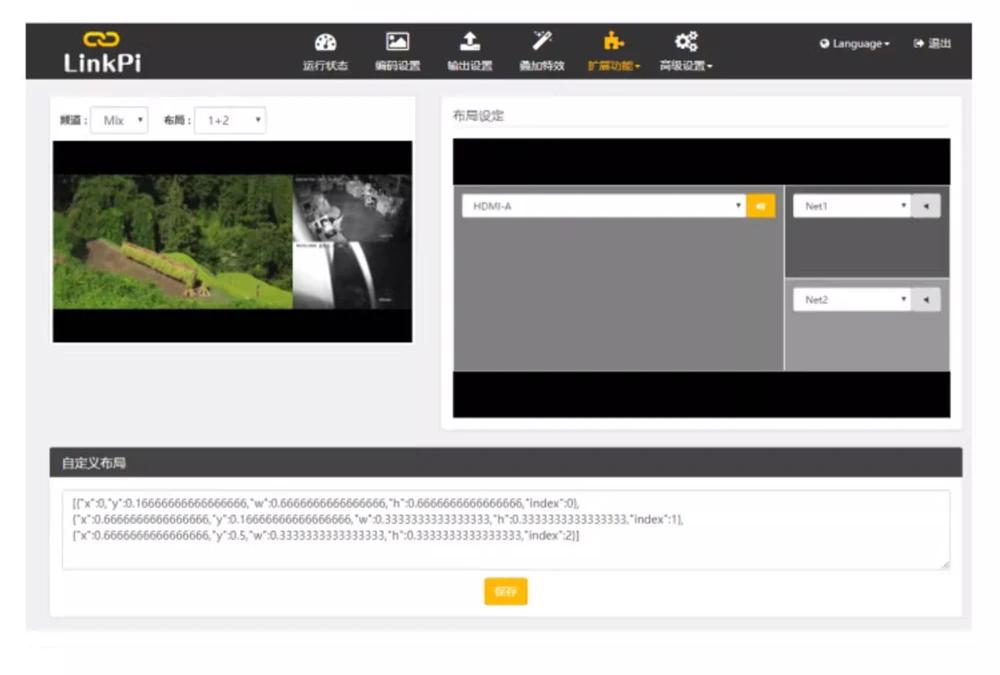The height and width of the screenshot is (675, 1000).
Task: Open the HDMI-A source dropdown
Action: click(604, 206)
